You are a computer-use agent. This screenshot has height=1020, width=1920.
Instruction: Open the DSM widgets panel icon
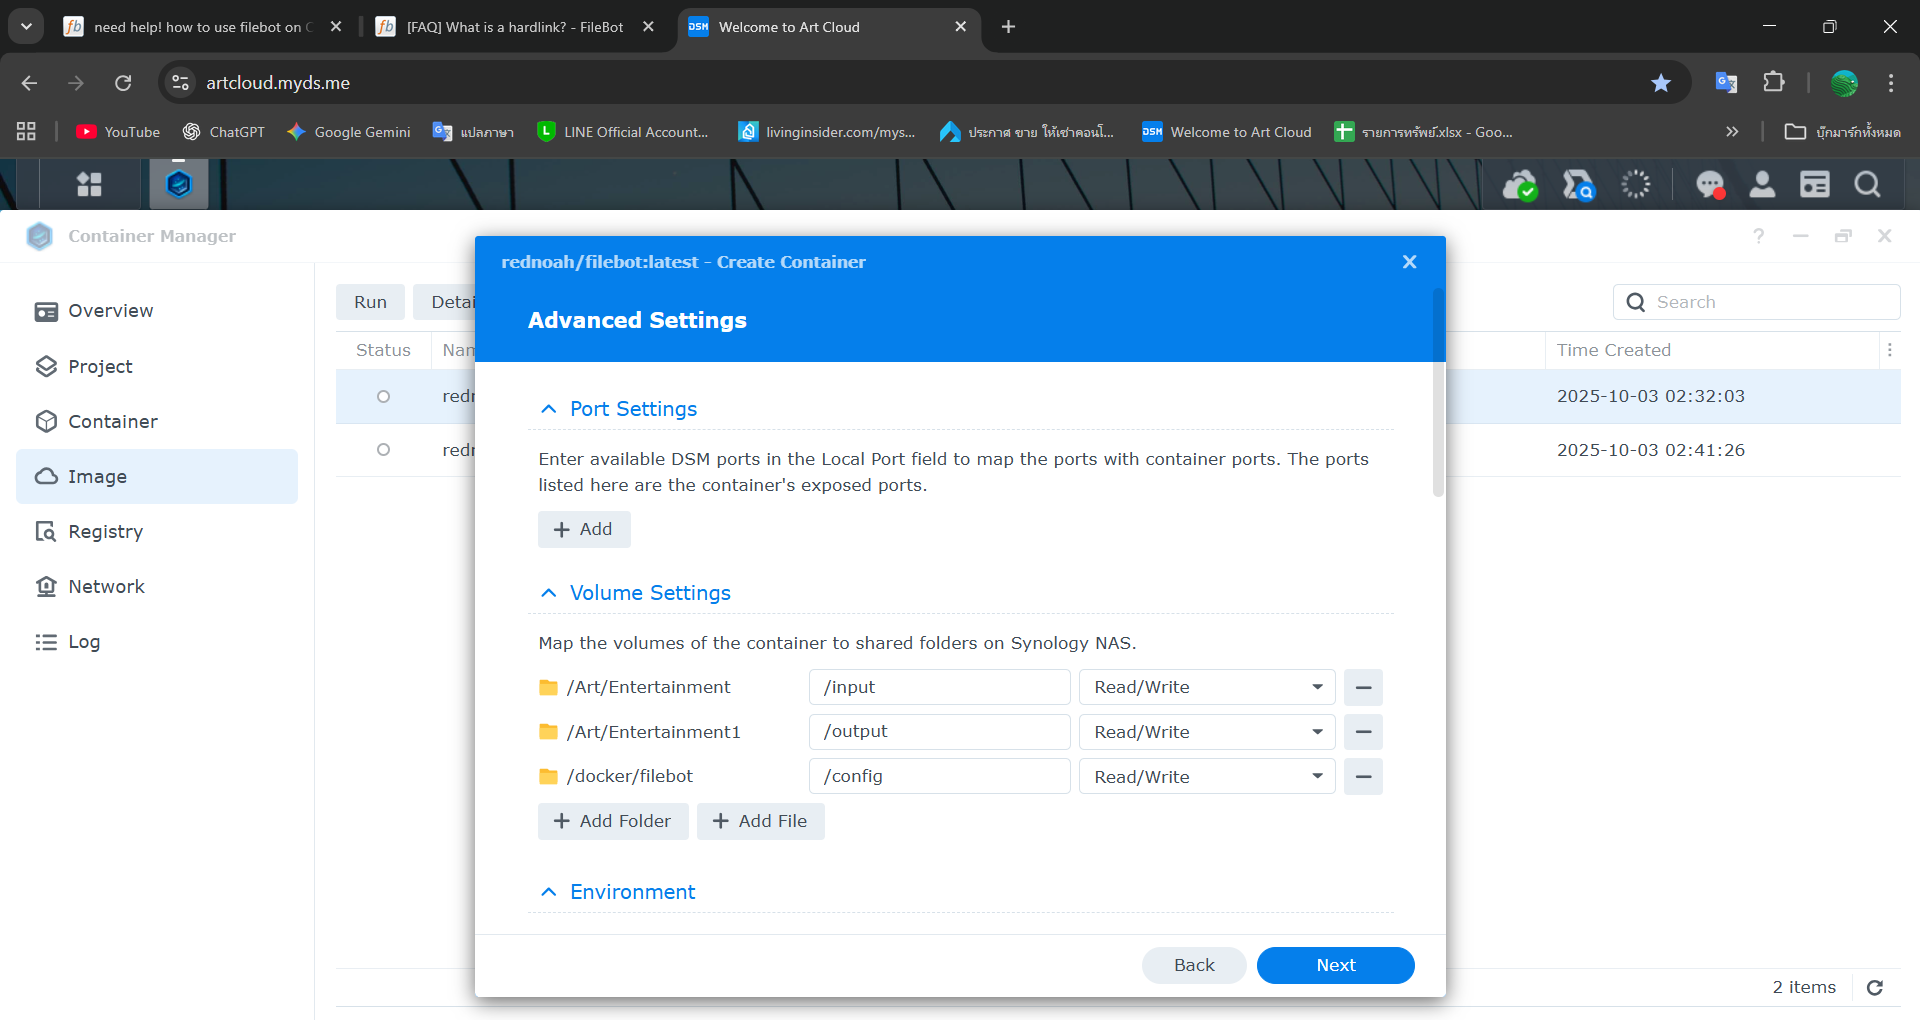coord(1814,184)
